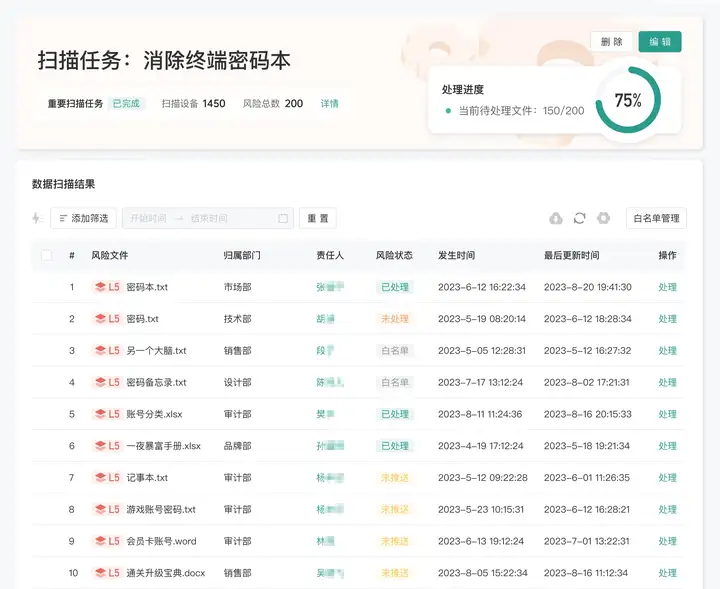The width and height of the screenshot is (720, 589).
Task: Click the calendar icon in date range
Action: tap(283, 218)
